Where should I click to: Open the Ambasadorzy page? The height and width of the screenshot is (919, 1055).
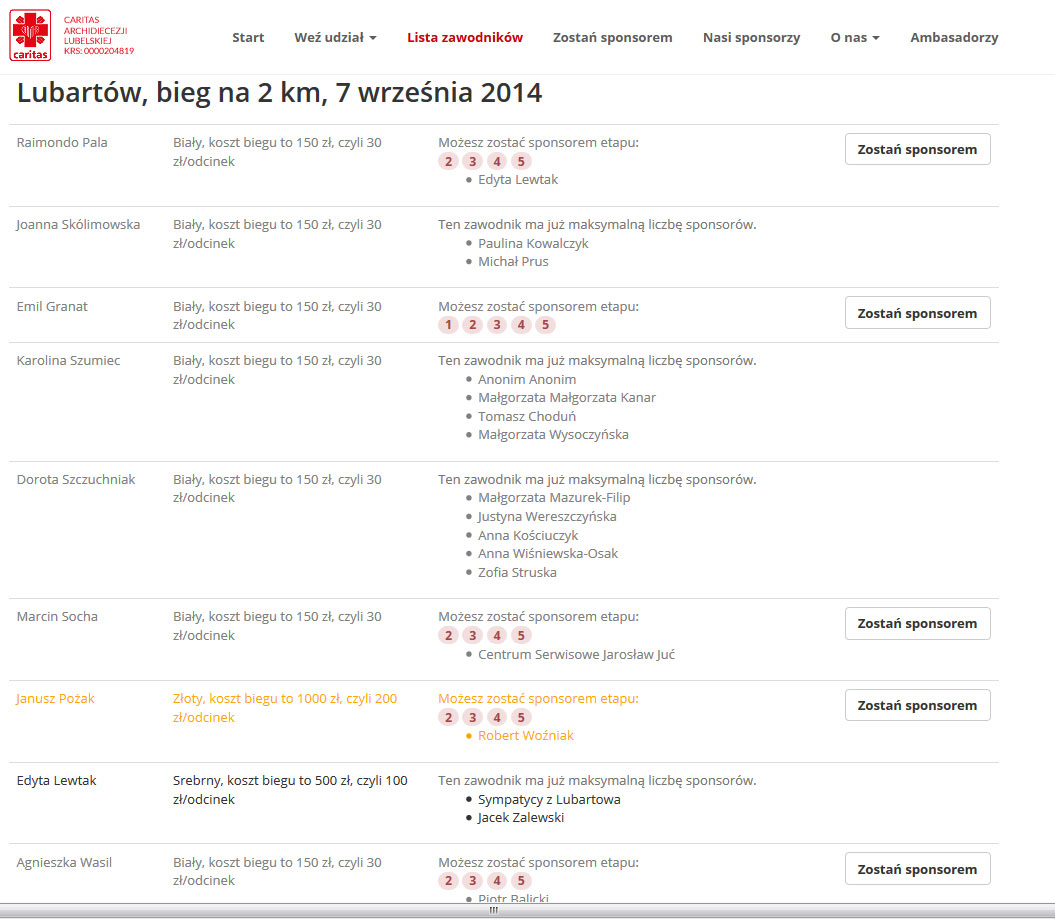click(954, 38)
